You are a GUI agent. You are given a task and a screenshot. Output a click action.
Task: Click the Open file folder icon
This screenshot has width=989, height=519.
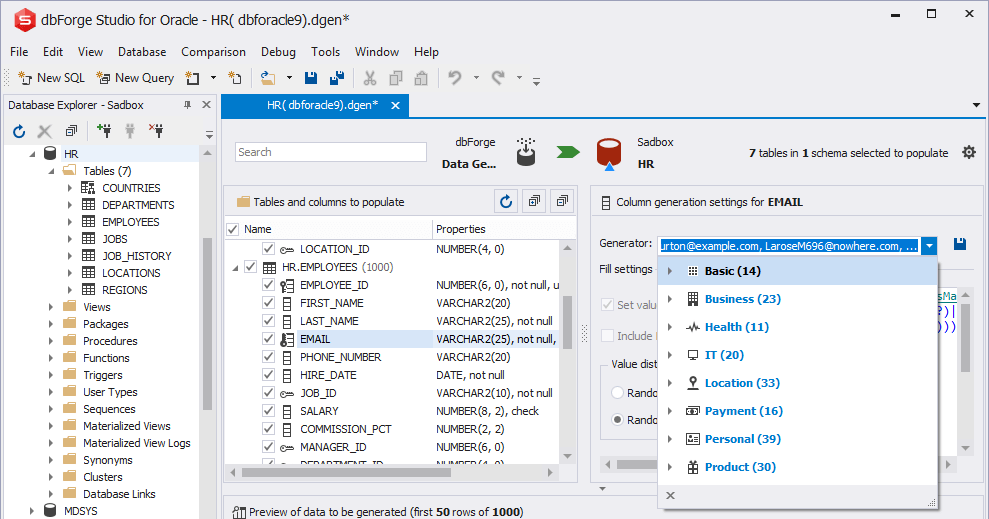tap(268, 78)
